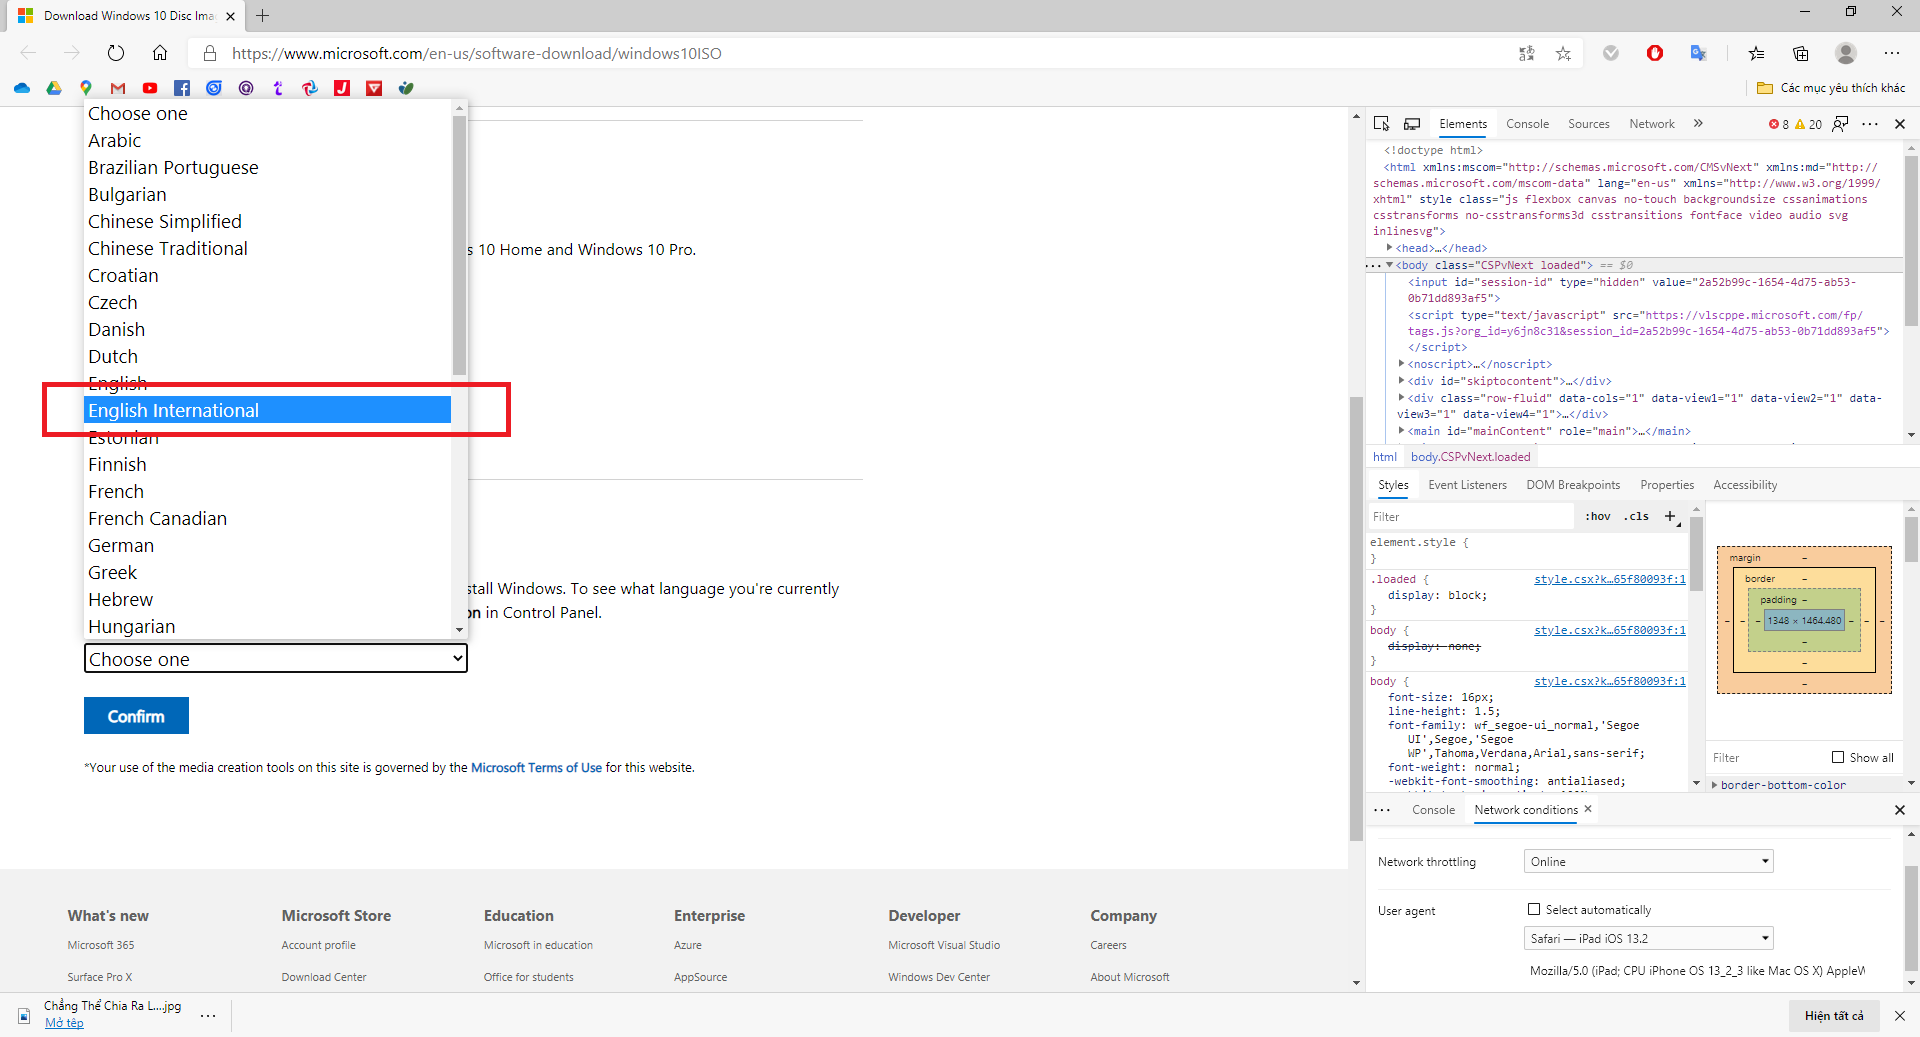Open the browser Settings and more menu

point(1892,53)
